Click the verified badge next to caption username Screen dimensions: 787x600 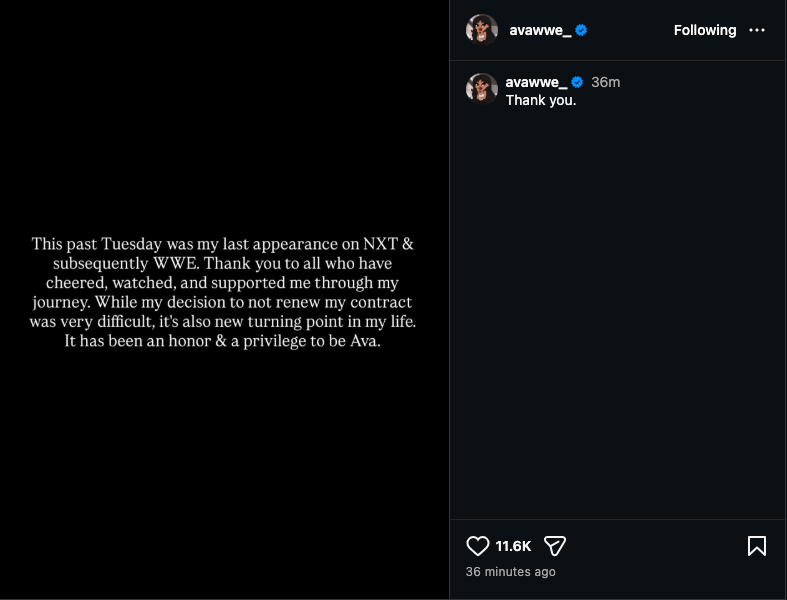pyautogui.click(x=577, y=82)
